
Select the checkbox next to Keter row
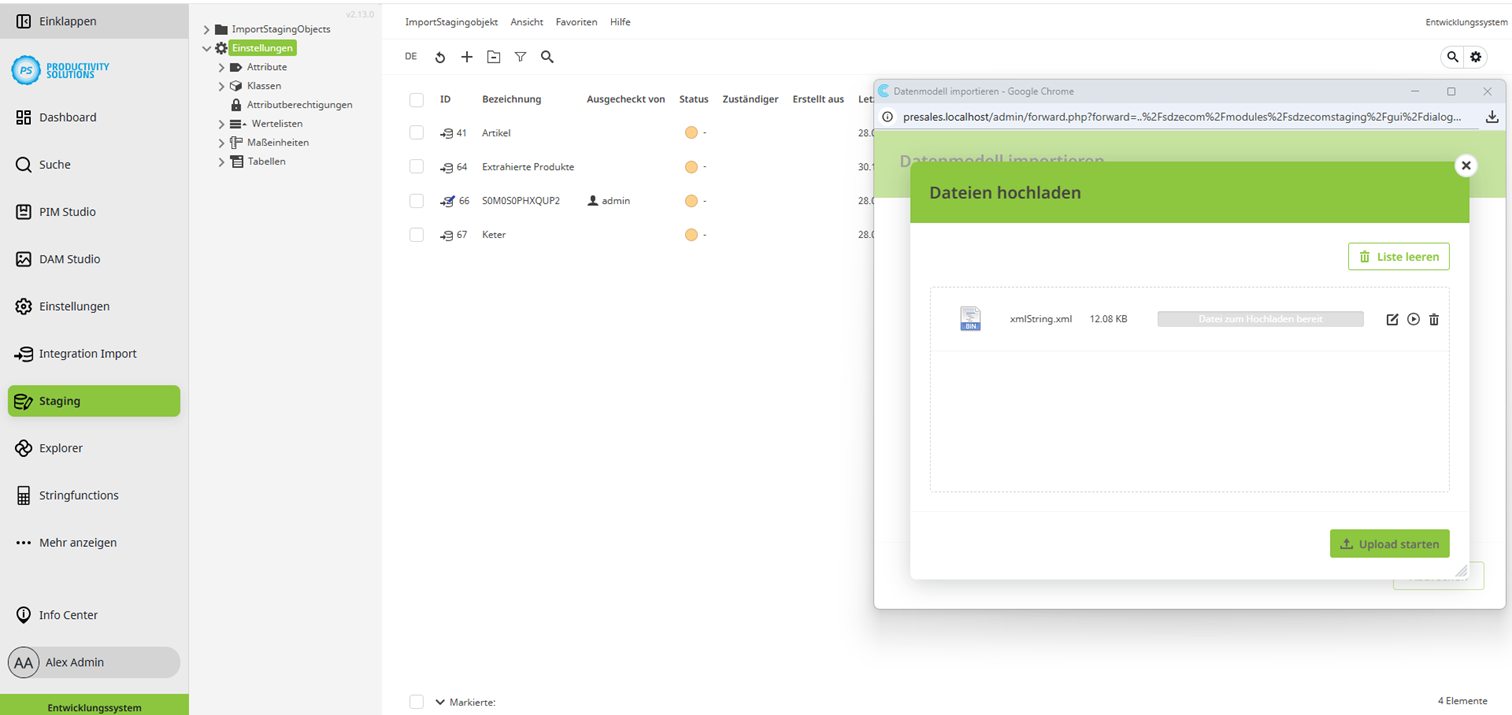pyautogui.click(x=417, y=235)
